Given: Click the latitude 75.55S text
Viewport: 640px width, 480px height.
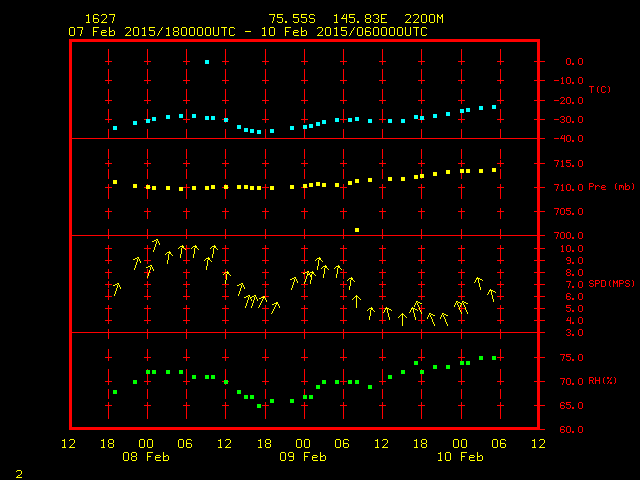Looking at the screenshot, I should coord(289,19).
